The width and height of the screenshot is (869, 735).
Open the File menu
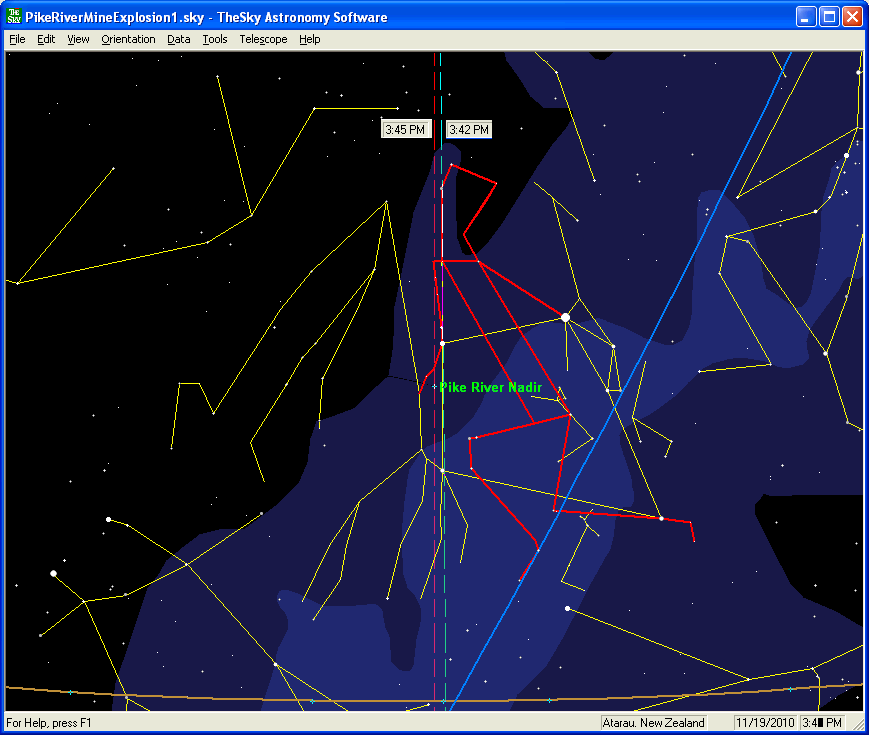pos(17,39)
